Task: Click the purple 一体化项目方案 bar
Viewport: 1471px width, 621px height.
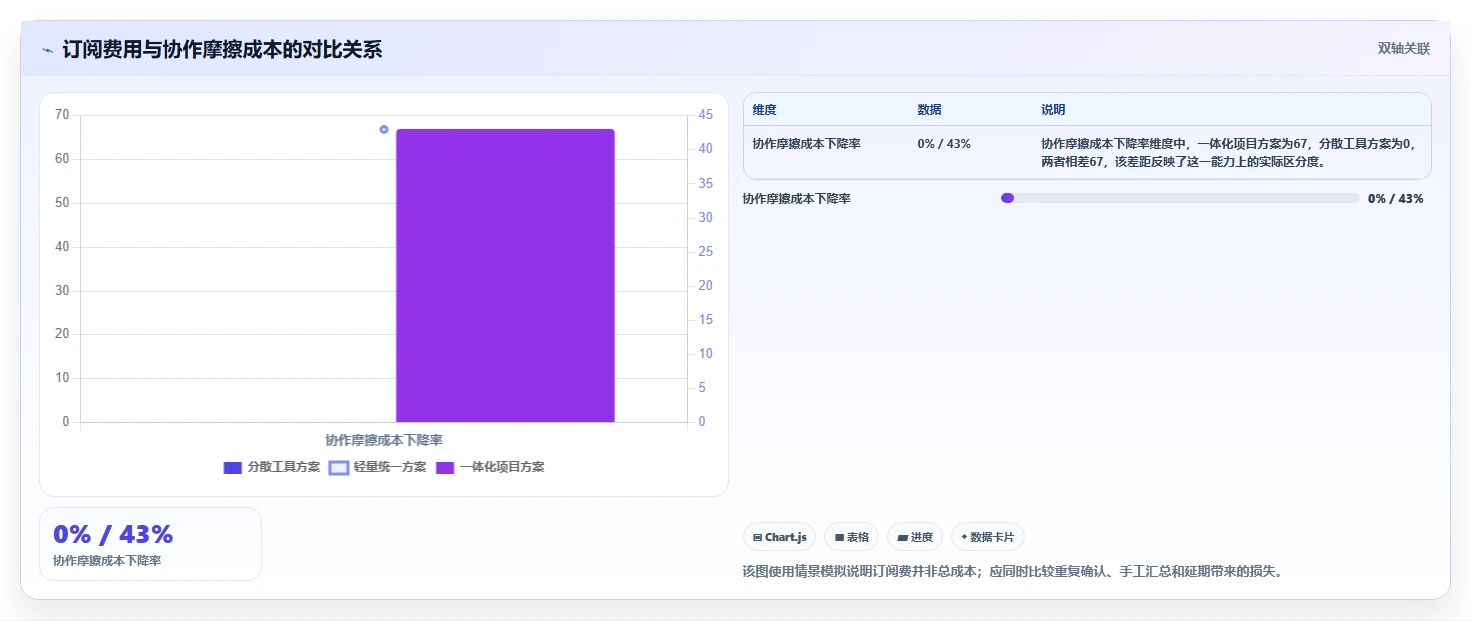Action: pyautogui.click(x=505, y=275)
